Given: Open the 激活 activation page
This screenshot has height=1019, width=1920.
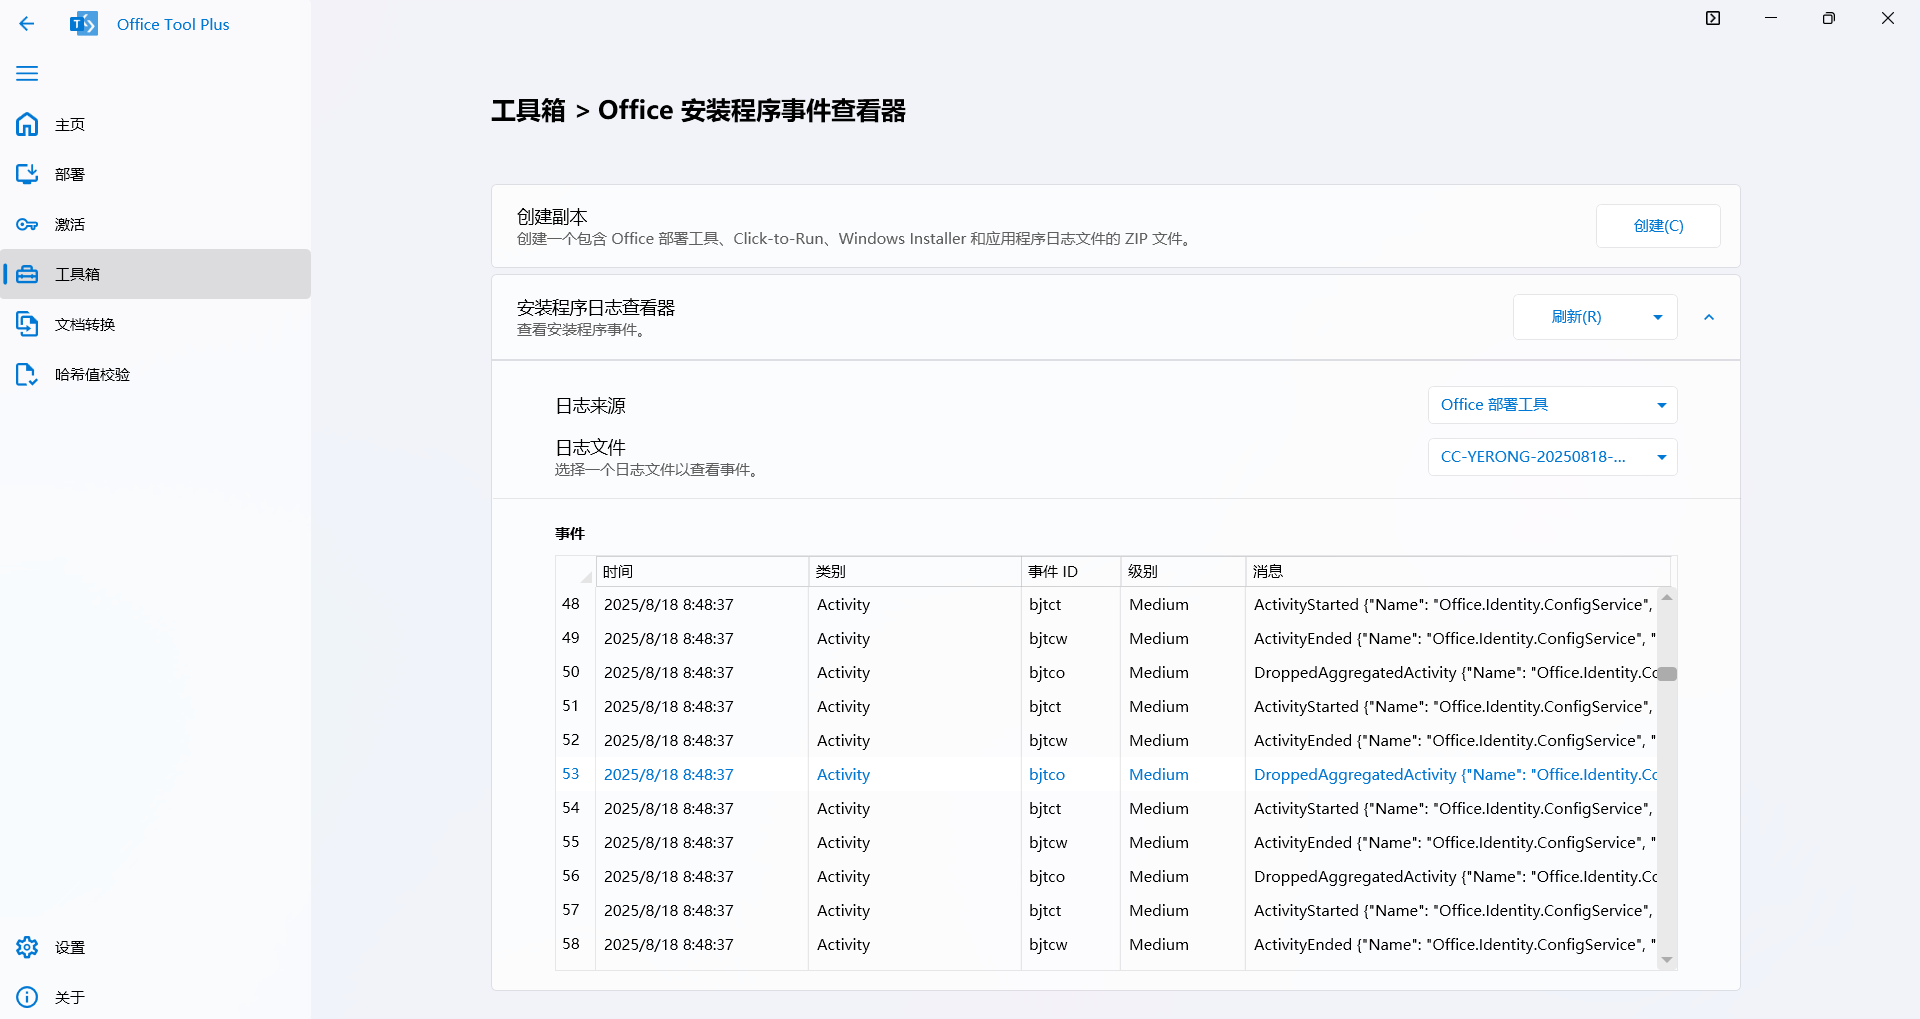Looking at the screenshot, I should coord(70,224).
